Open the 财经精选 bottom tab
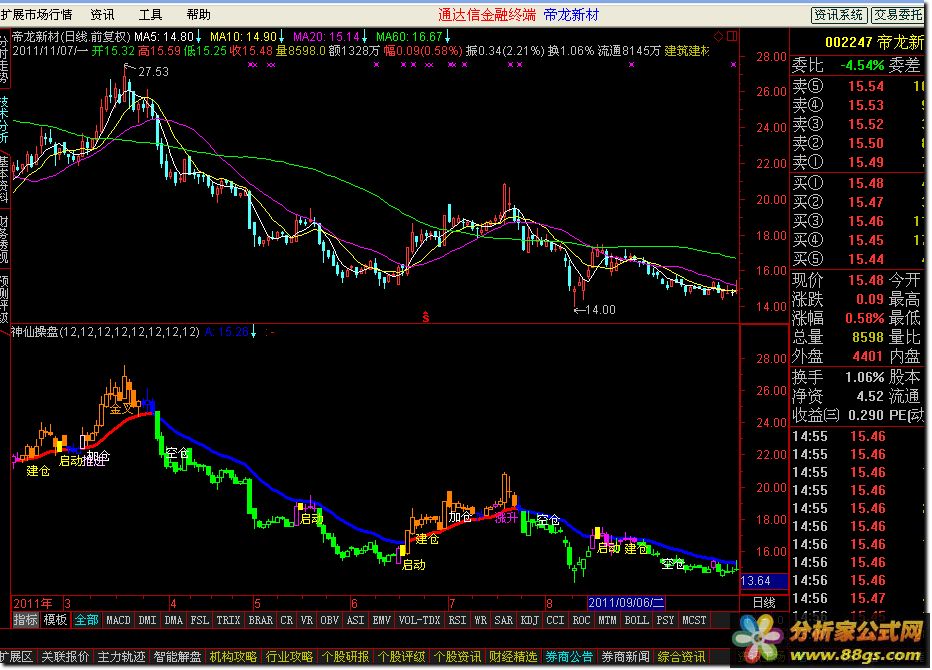932x670 pixels. coord(514,657)
